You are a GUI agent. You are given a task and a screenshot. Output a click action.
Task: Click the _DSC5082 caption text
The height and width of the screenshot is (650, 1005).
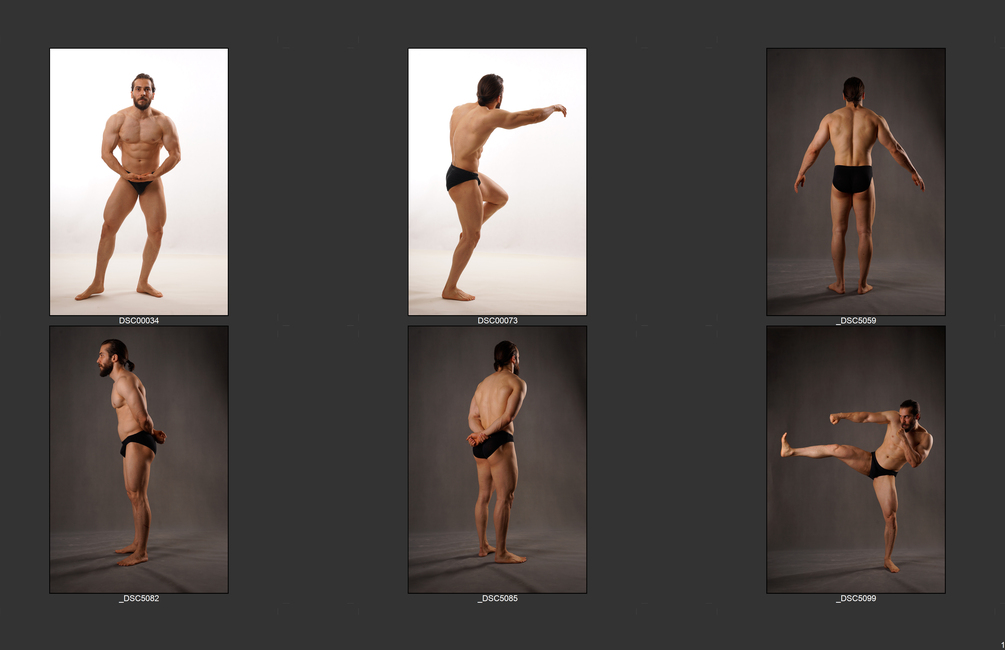pos(139,598)
